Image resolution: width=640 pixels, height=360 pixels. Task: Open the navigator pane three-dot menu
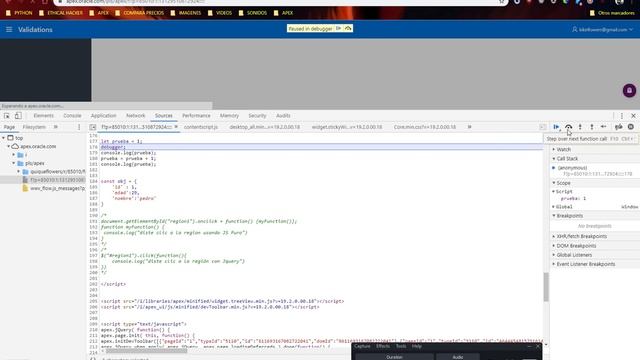pyautogui.click(x=79, y=127)
